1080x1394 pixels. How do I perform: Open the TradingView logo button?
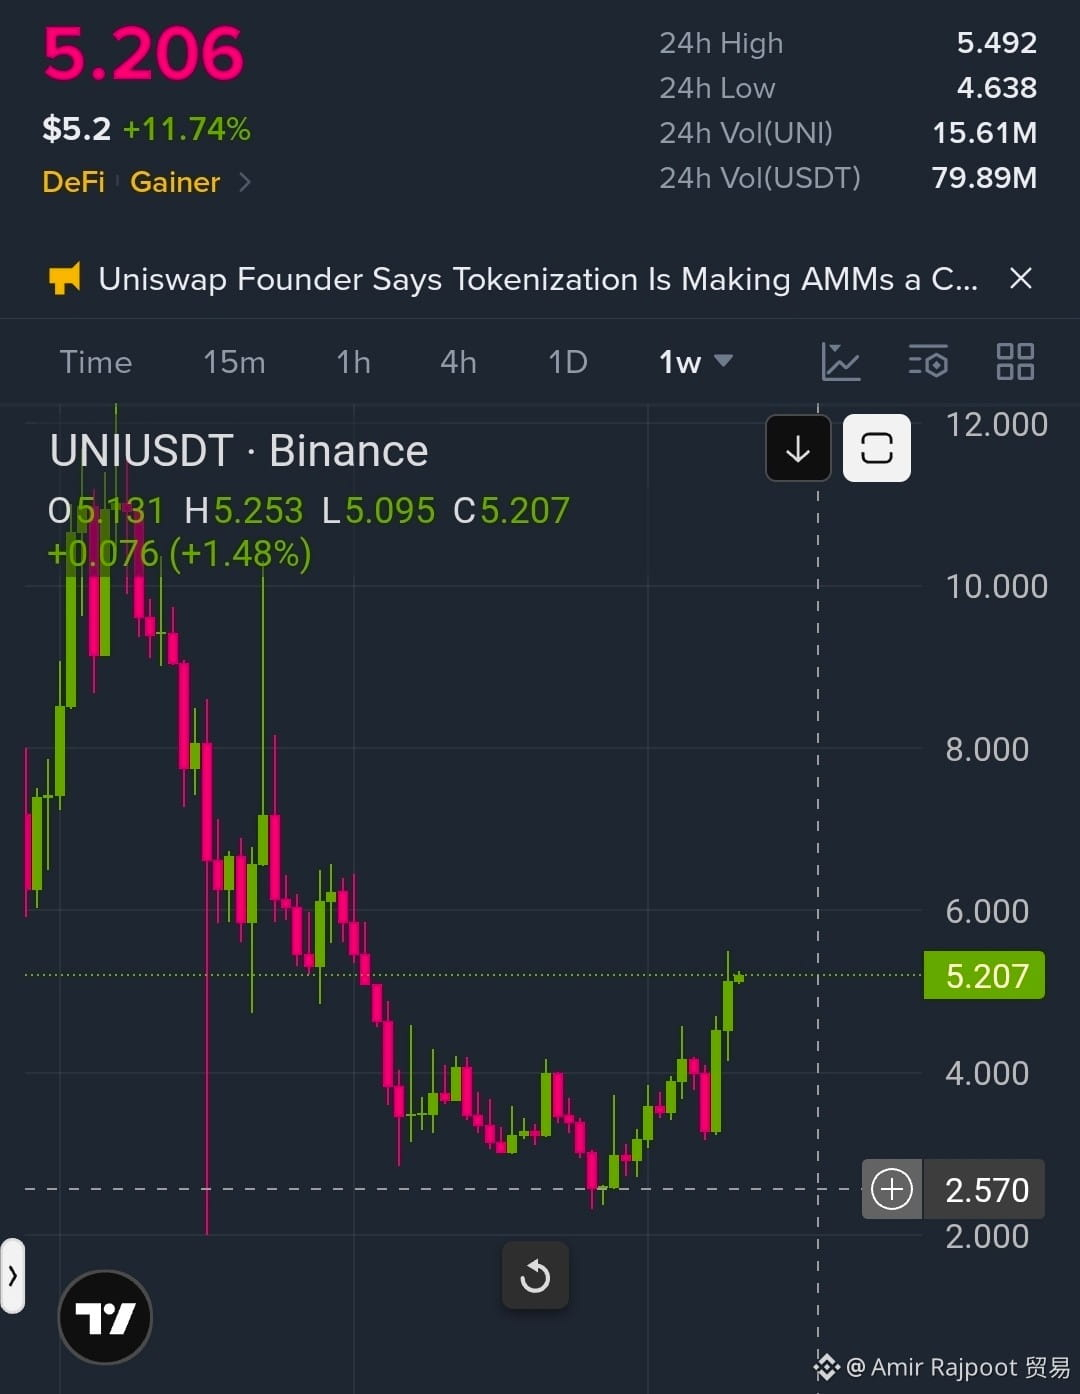(105, 1317)
